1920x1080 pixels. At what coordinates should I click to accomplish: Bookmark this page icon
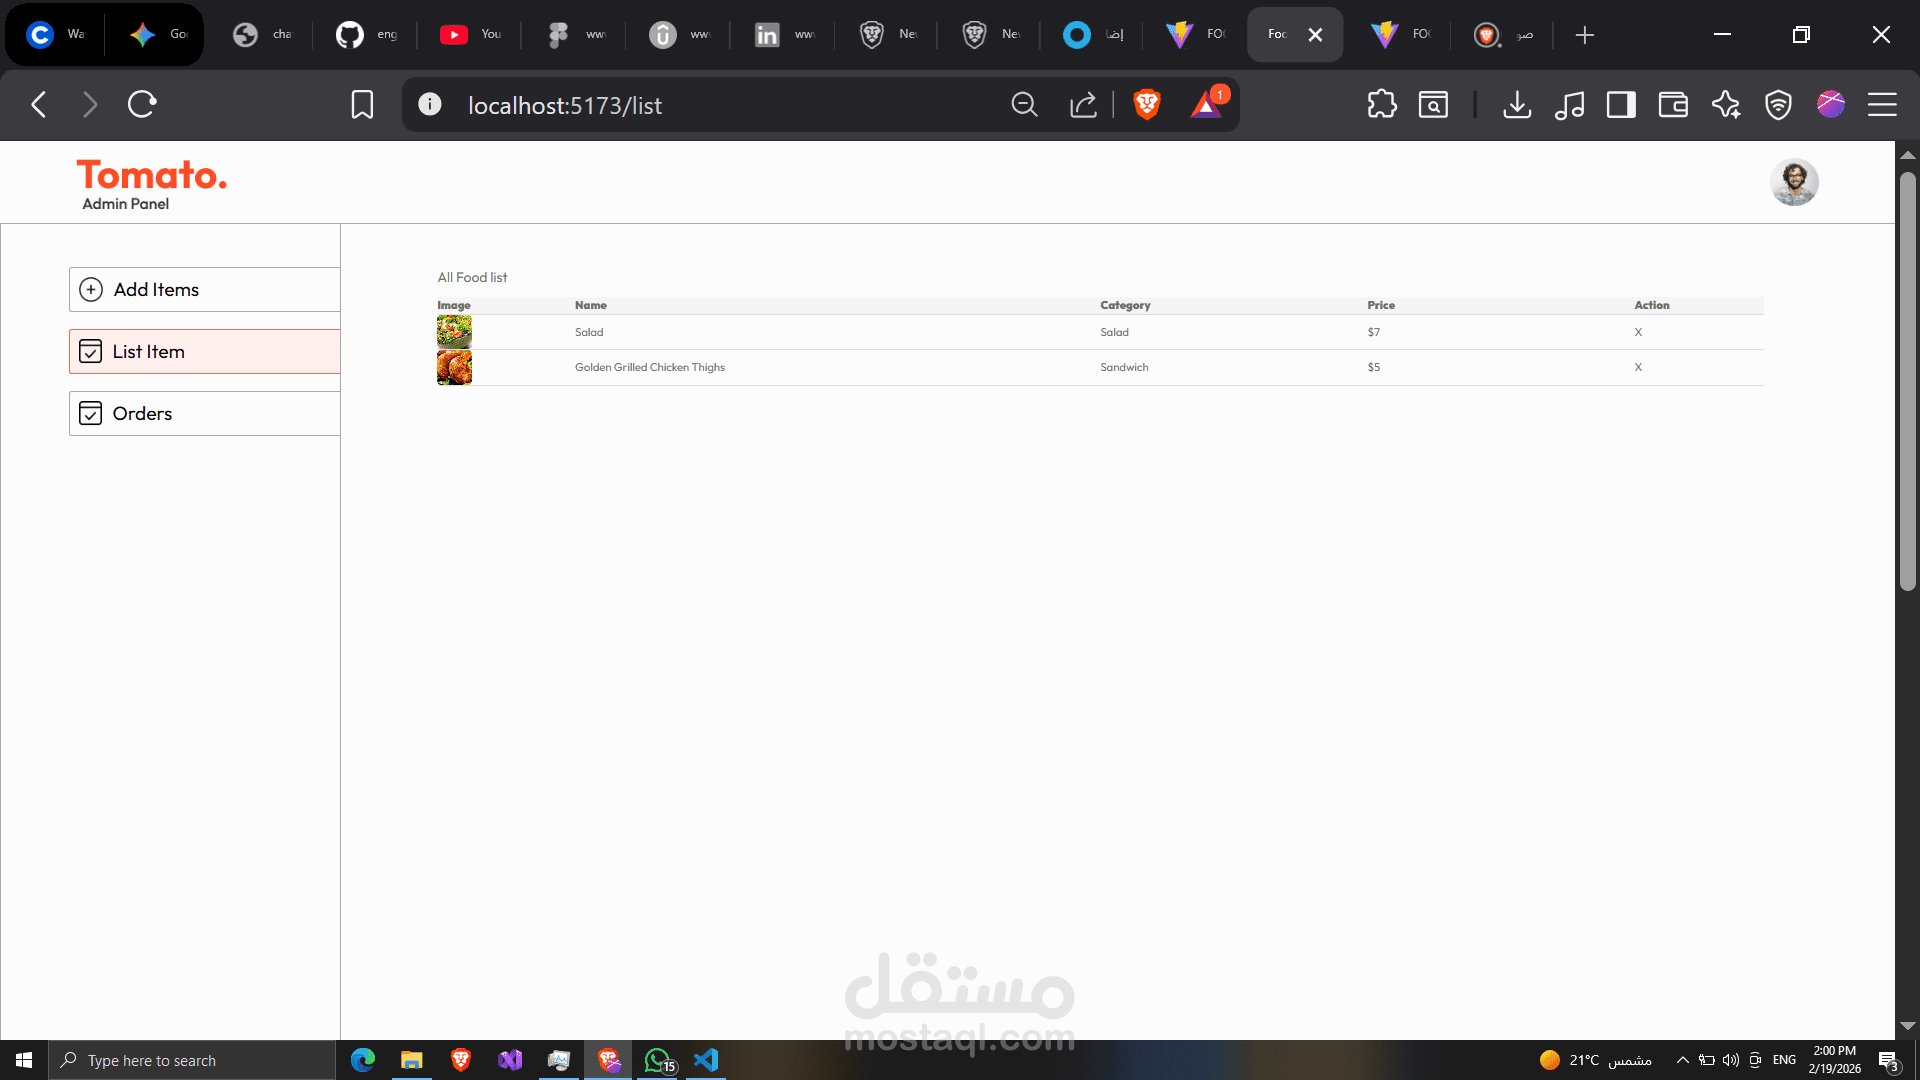(x=362, y=105)
